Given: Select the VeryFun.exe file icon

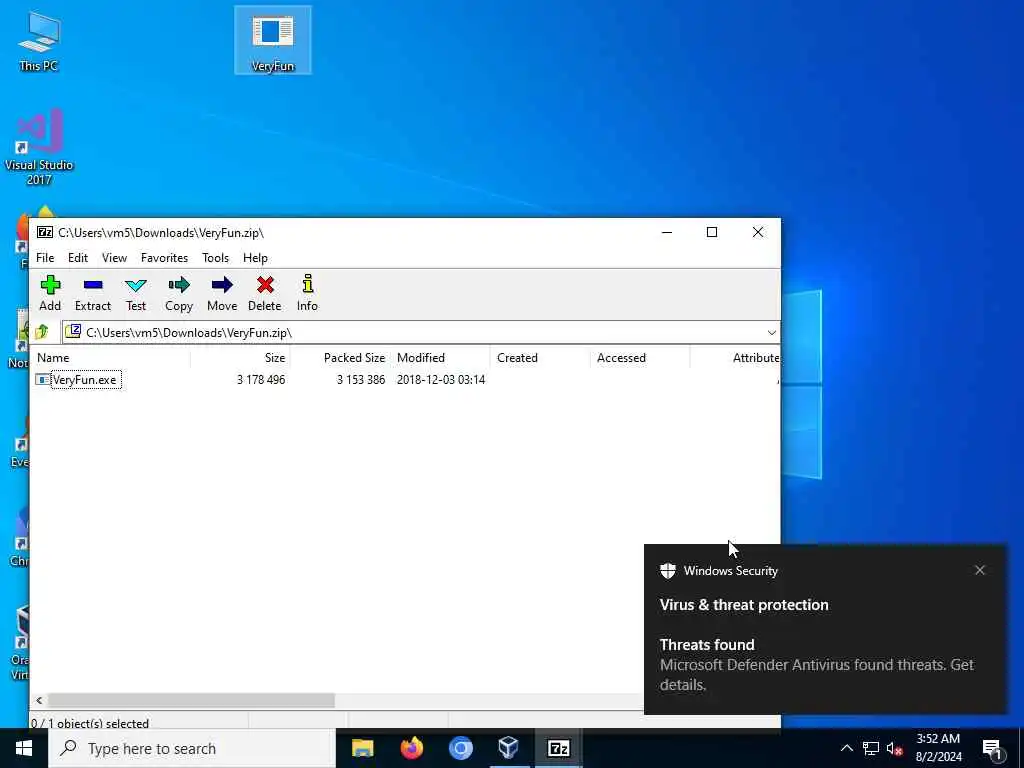Looking at the screenshot, I should pyautogui.click(x=43, y=379).
